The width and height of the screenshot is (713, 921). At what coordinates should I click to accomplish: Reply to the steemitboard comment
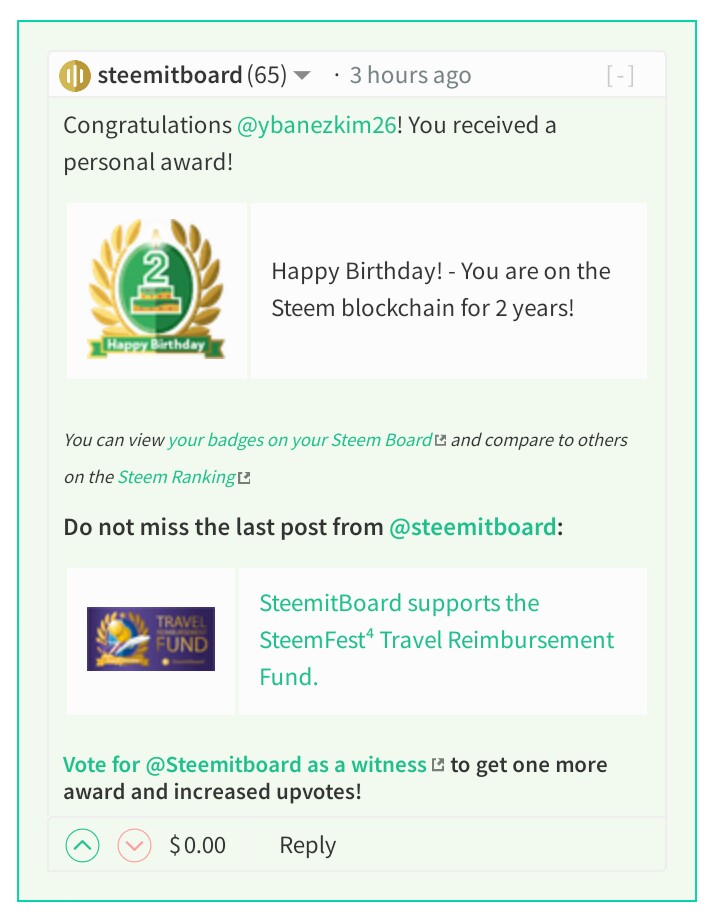pyautogui.click(x=308, y=845)
